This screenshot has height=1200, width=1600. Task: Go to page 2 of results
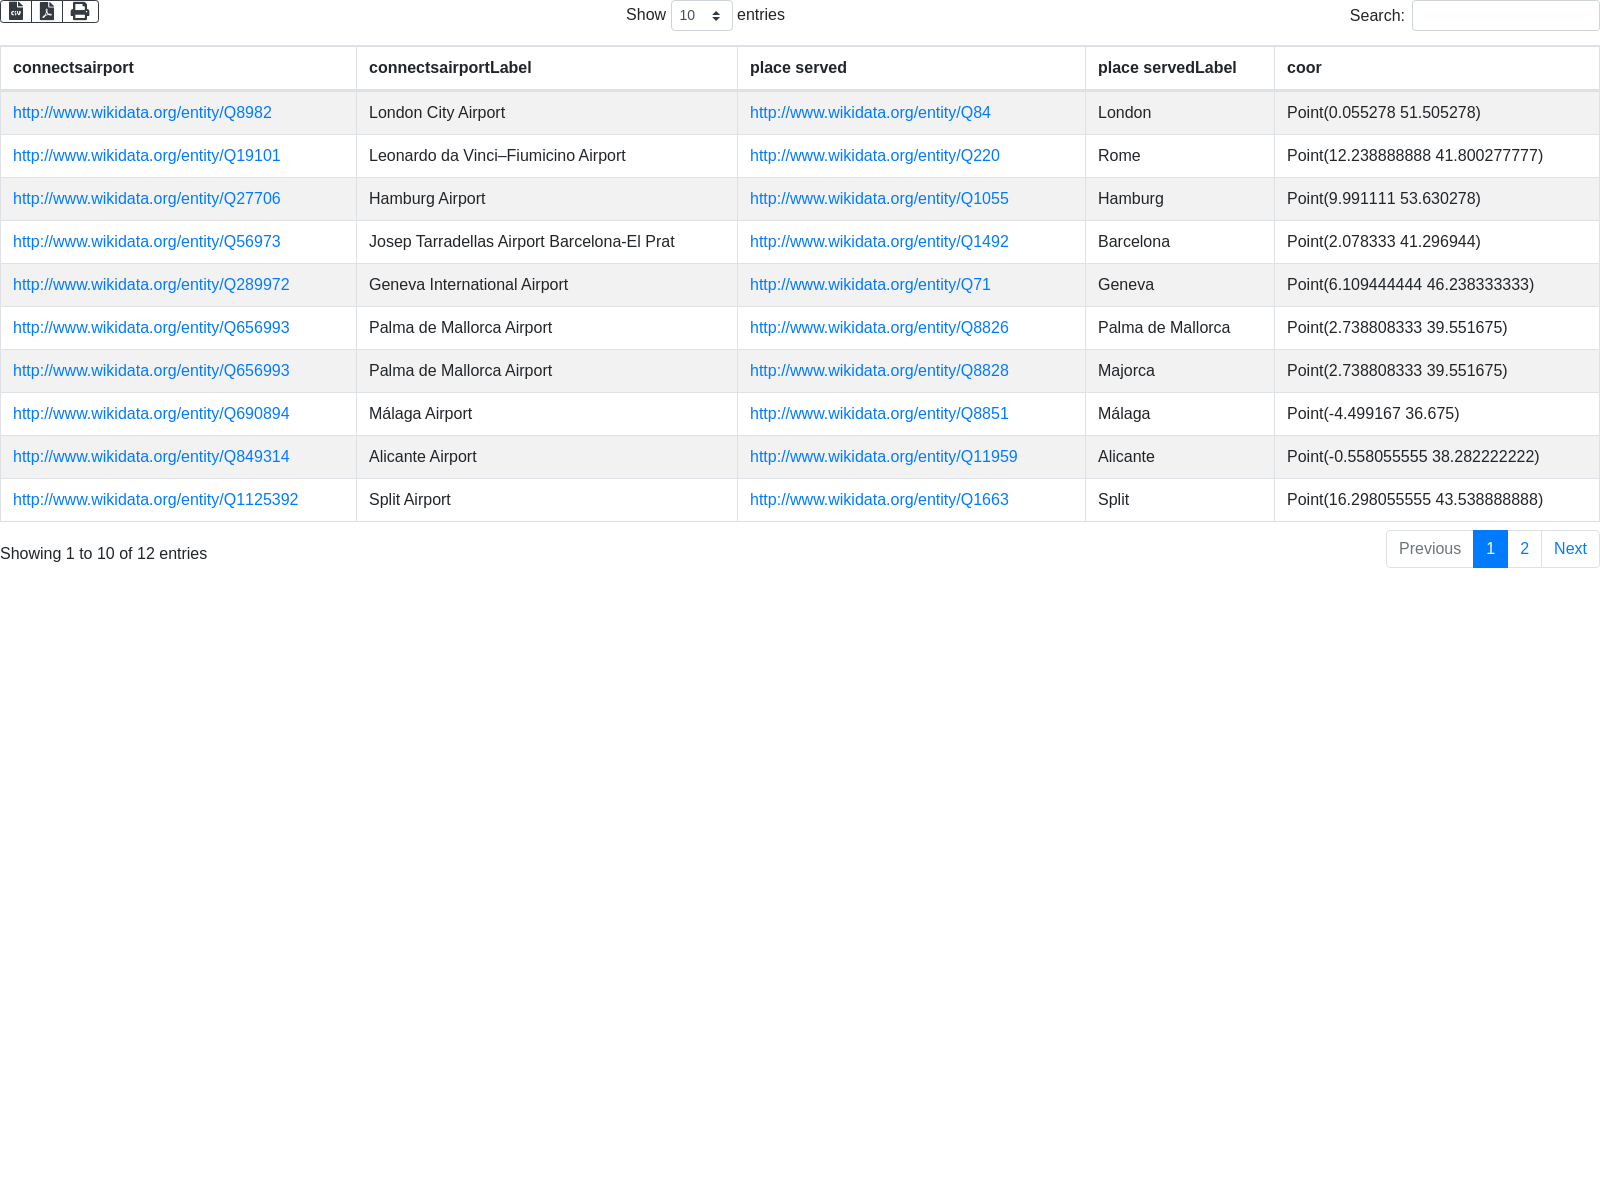(x=1524, y=549)
